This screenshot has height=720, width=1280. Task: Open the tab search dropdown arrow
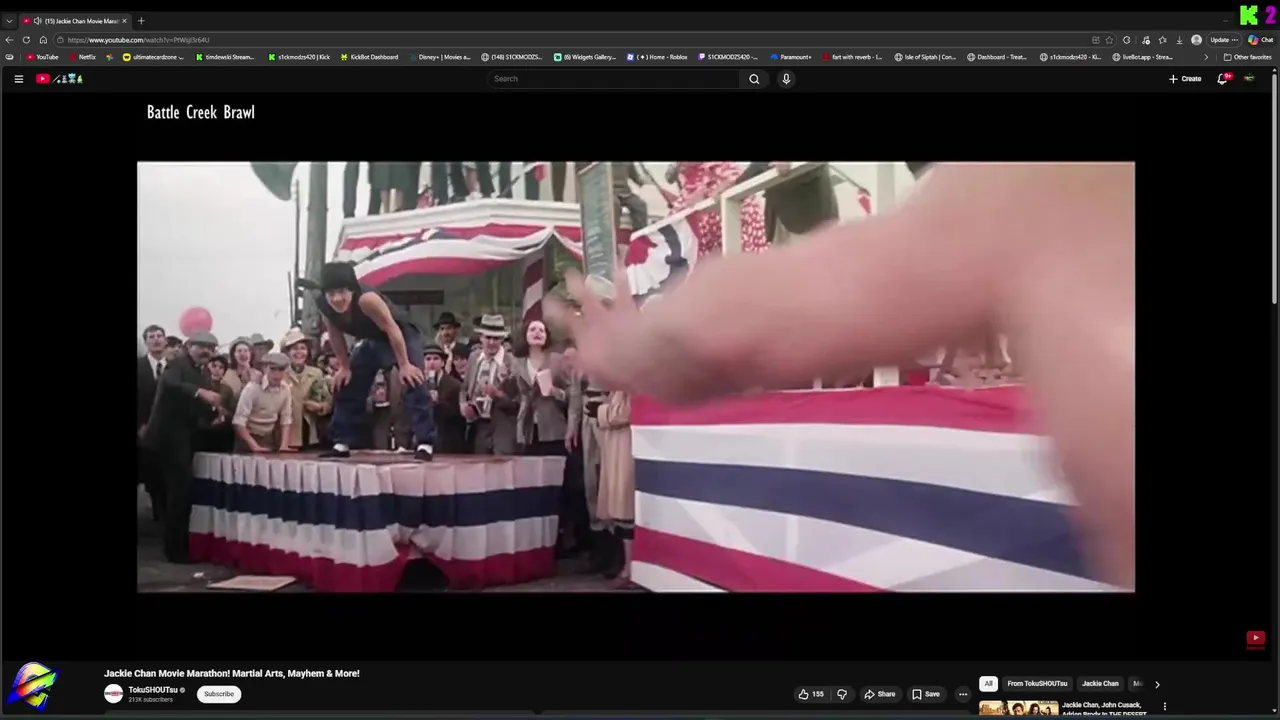9,21
